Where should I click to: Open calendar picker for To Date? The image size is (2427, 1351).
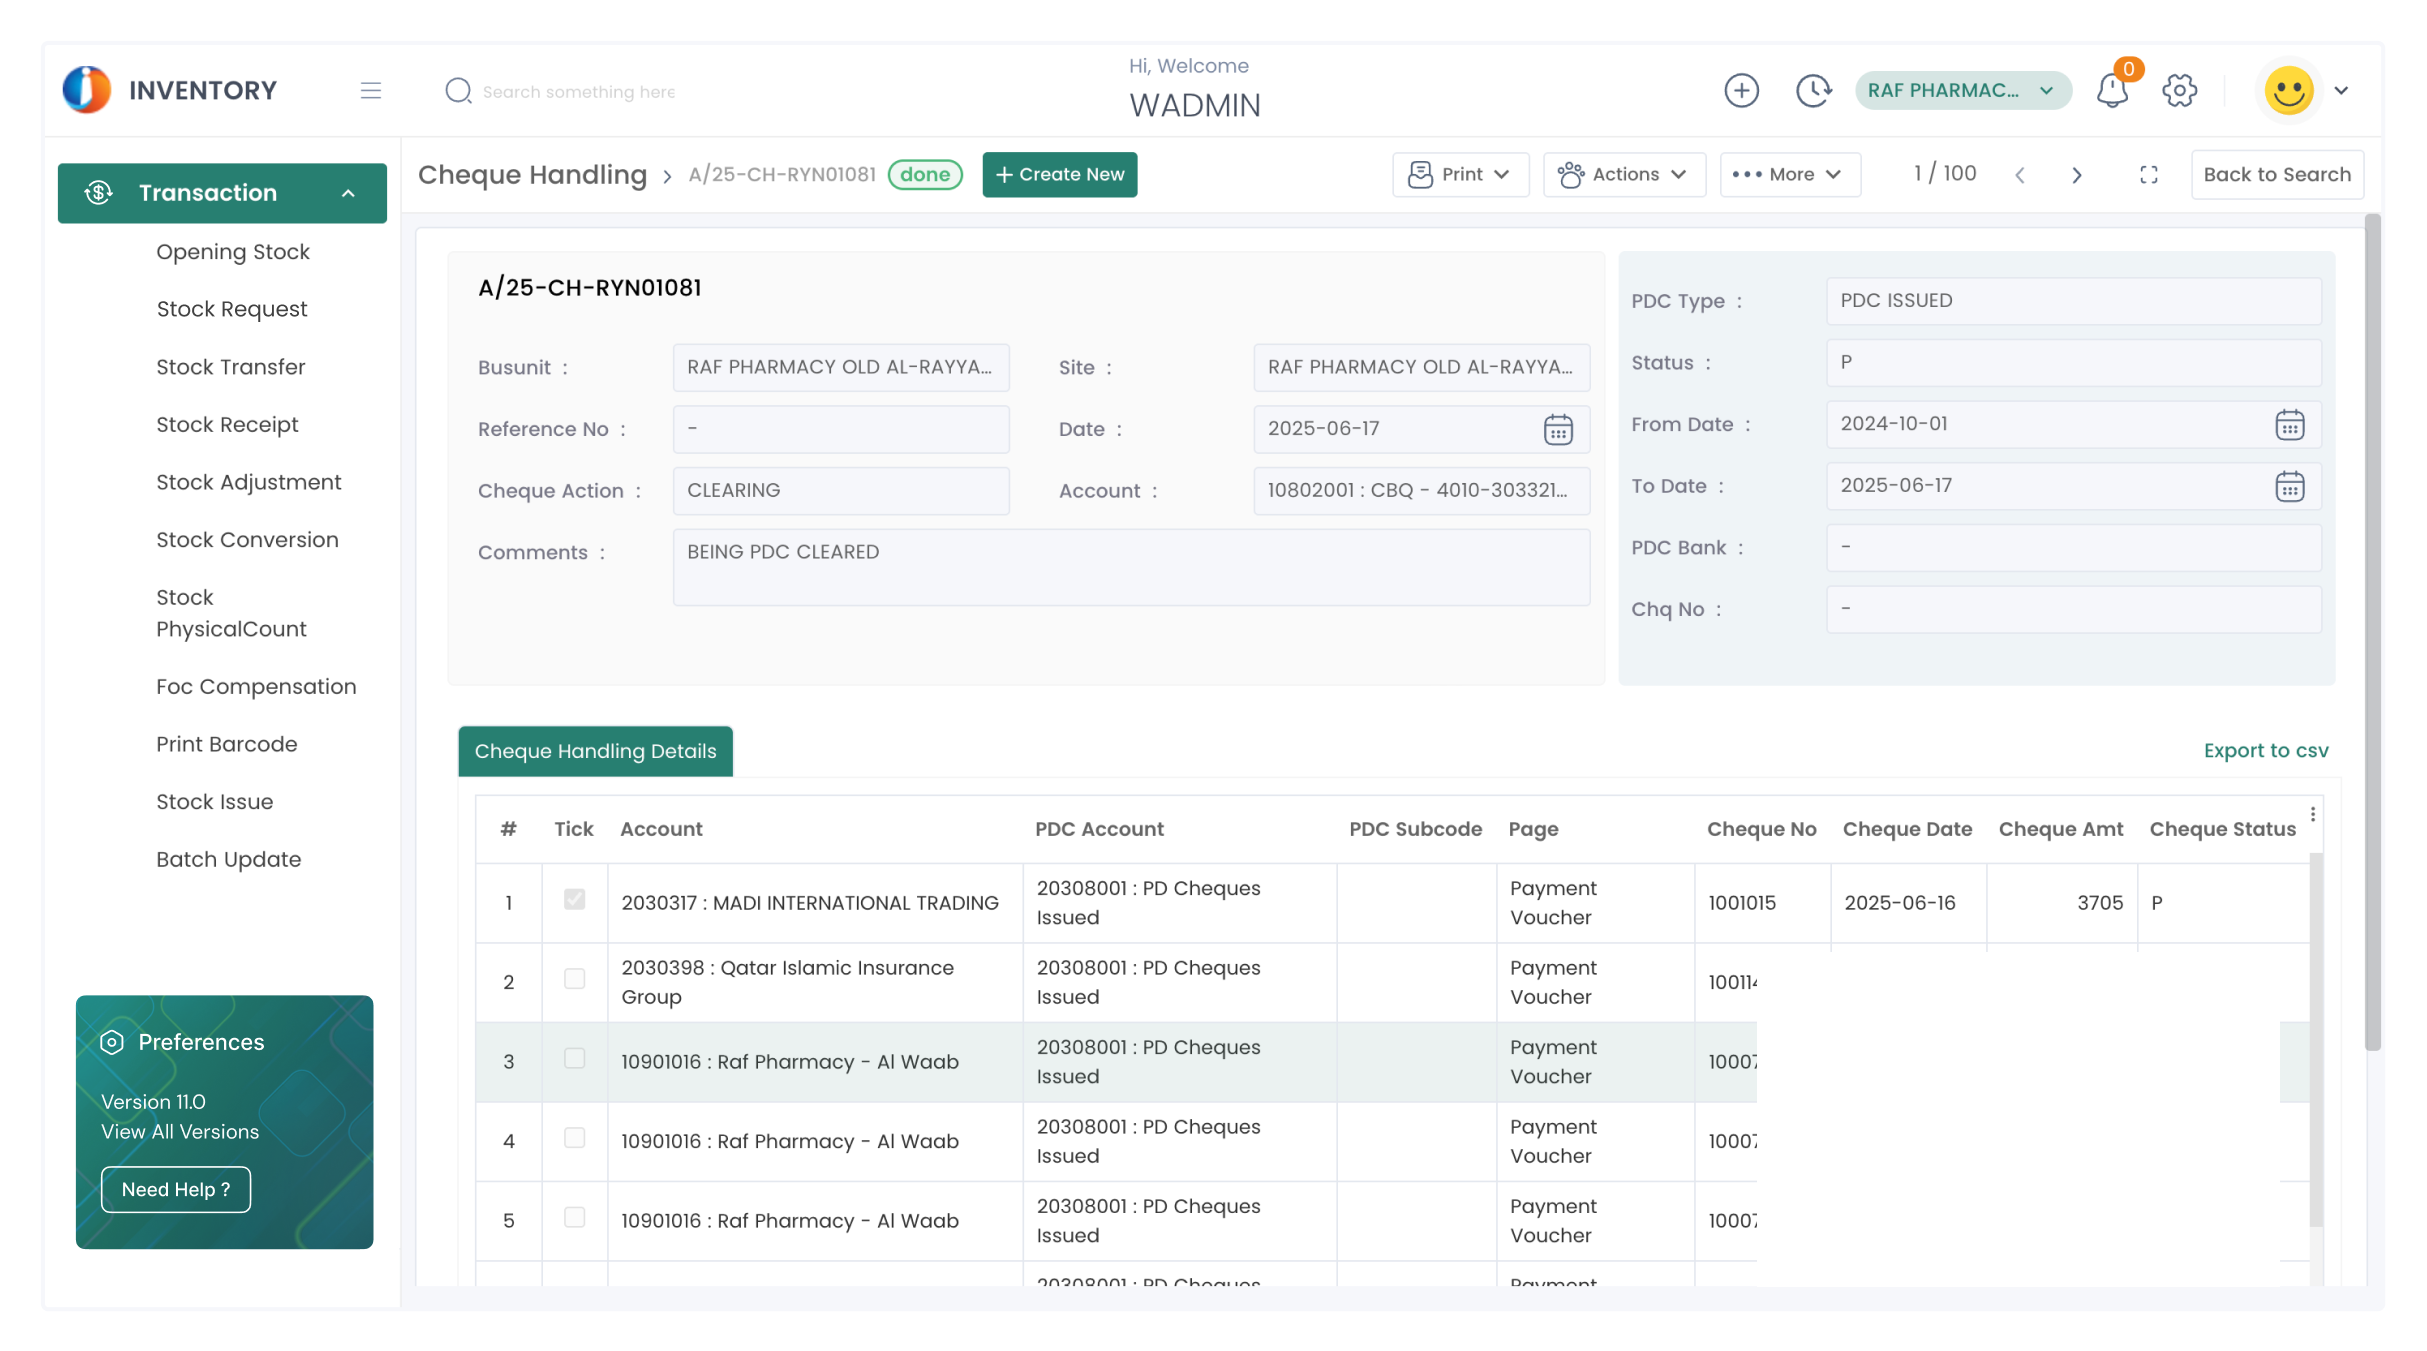(x=2289, y=486)
